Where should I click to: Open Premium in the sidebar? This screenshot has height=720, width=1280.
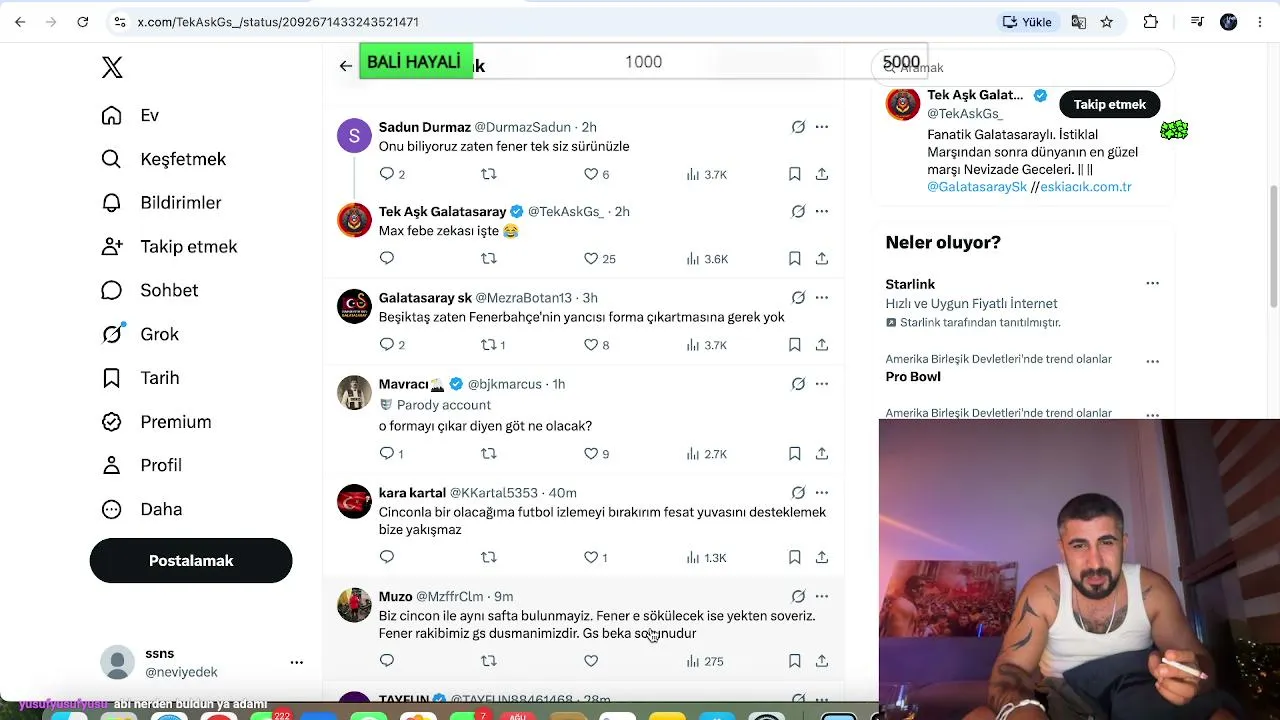(x=156, y=422)
